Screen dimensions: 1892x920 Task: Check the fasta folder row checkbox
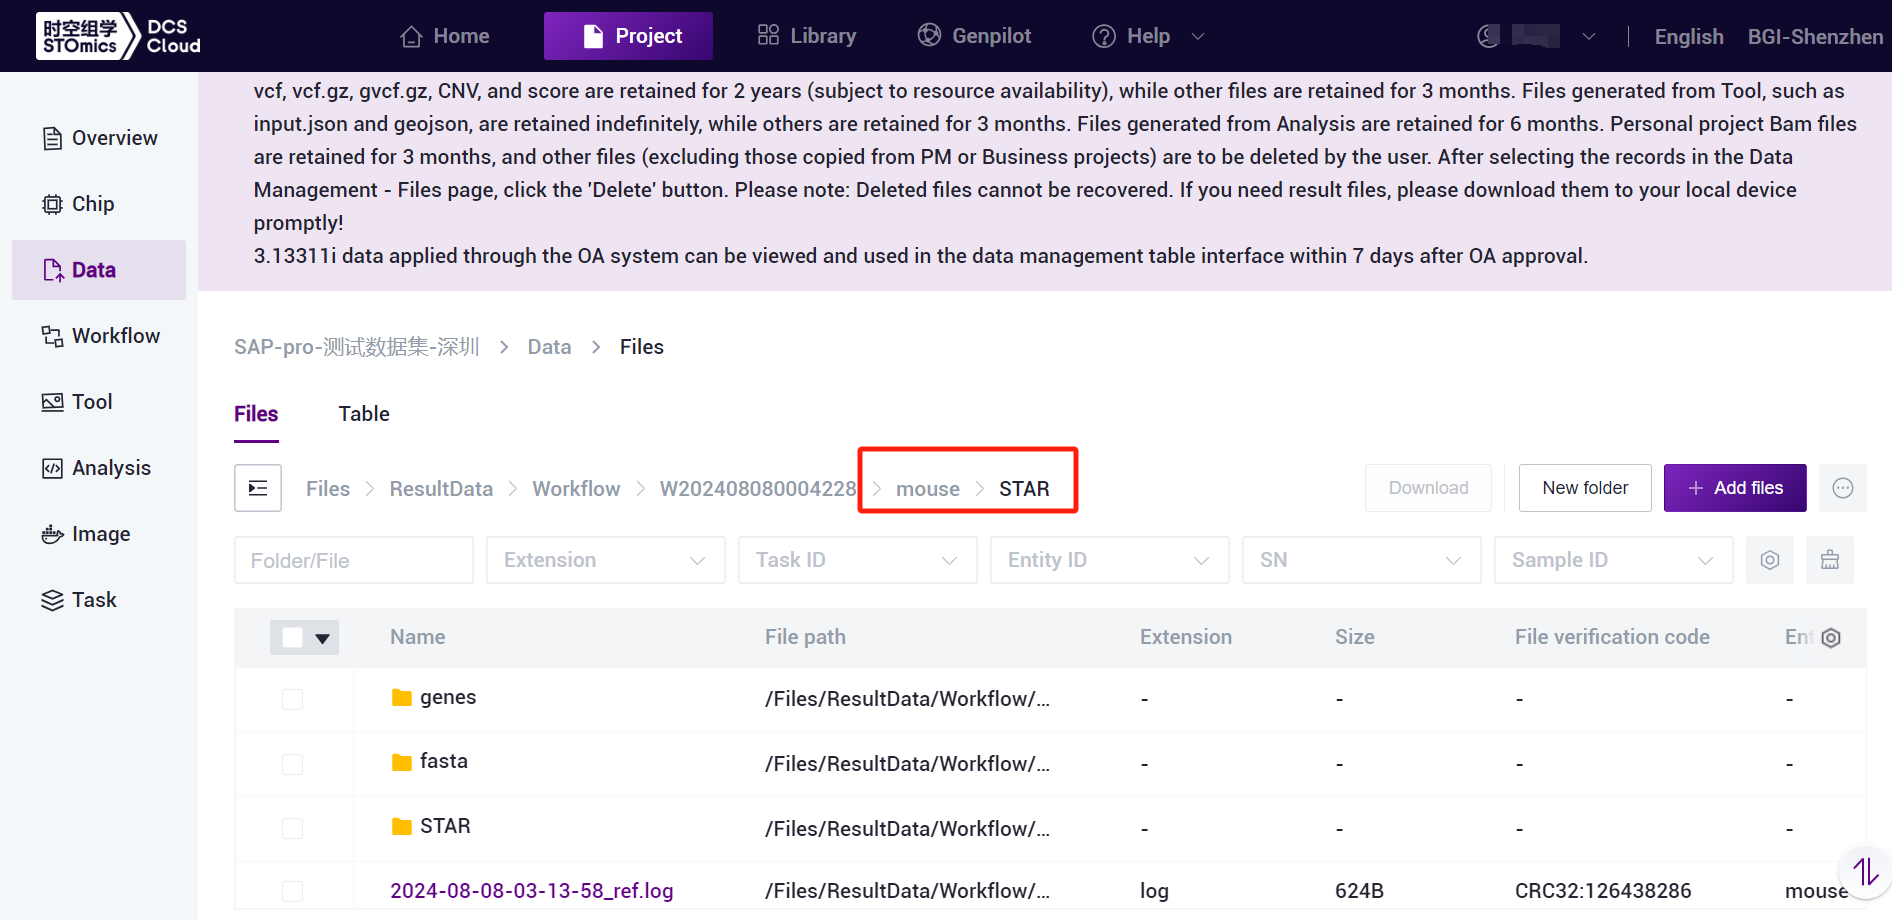pos(292,764)
